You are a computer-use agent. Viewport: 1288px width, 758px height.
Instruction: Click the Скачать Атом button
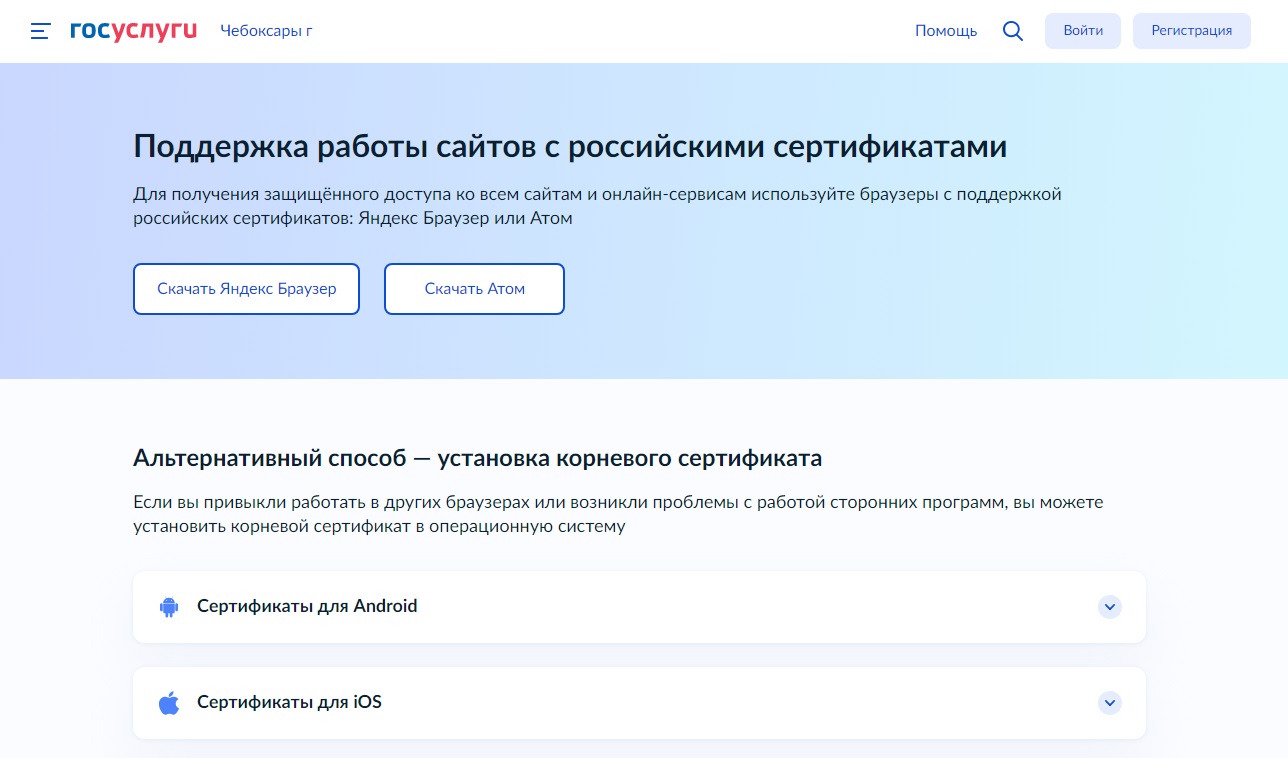474,289
